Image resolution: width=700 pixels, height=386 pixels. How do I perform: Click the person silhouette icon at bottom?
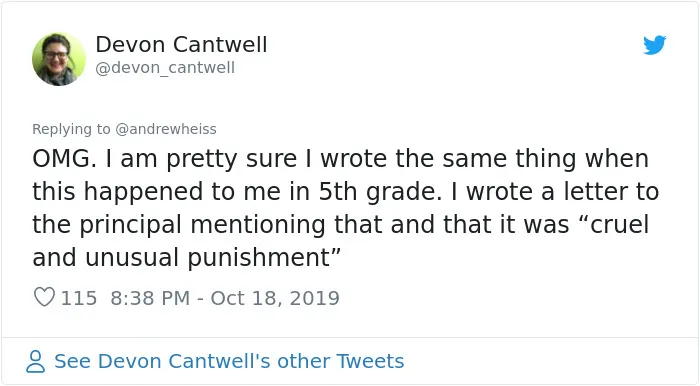[35, 361]
